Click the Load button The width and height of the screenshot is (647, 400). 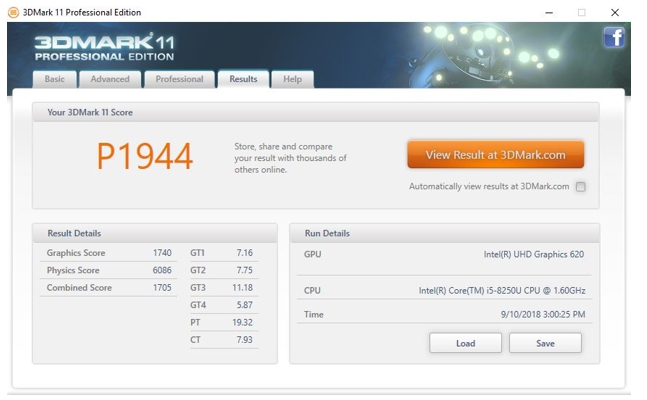click(x=465, y=343)
